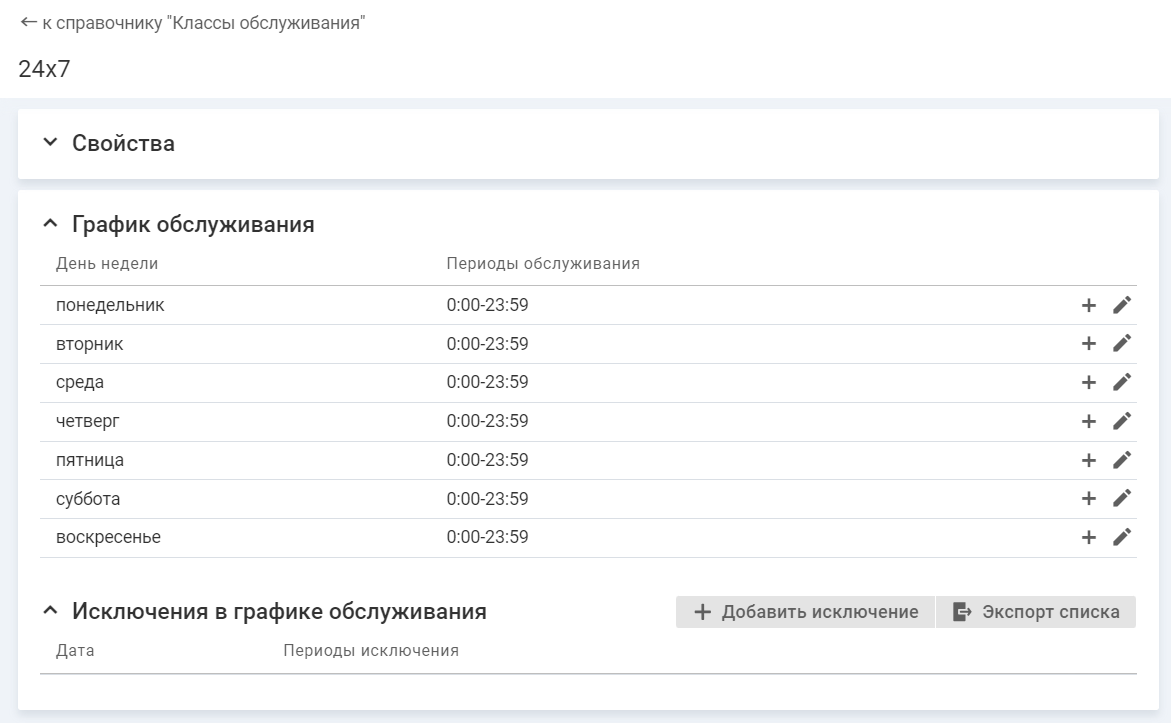Screen dimensions: 1171x723
Task: Click the Периоды обслуживания column header
Action: click(x=543, y=264)
